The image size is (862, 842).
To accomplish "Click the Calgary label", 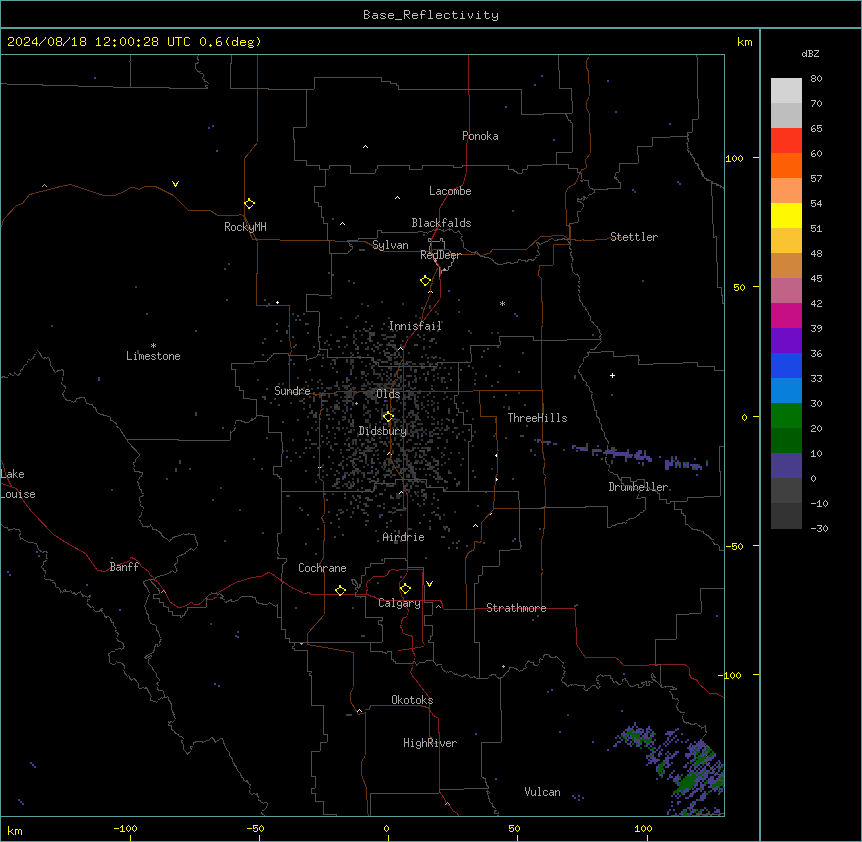I will (399, 603).
